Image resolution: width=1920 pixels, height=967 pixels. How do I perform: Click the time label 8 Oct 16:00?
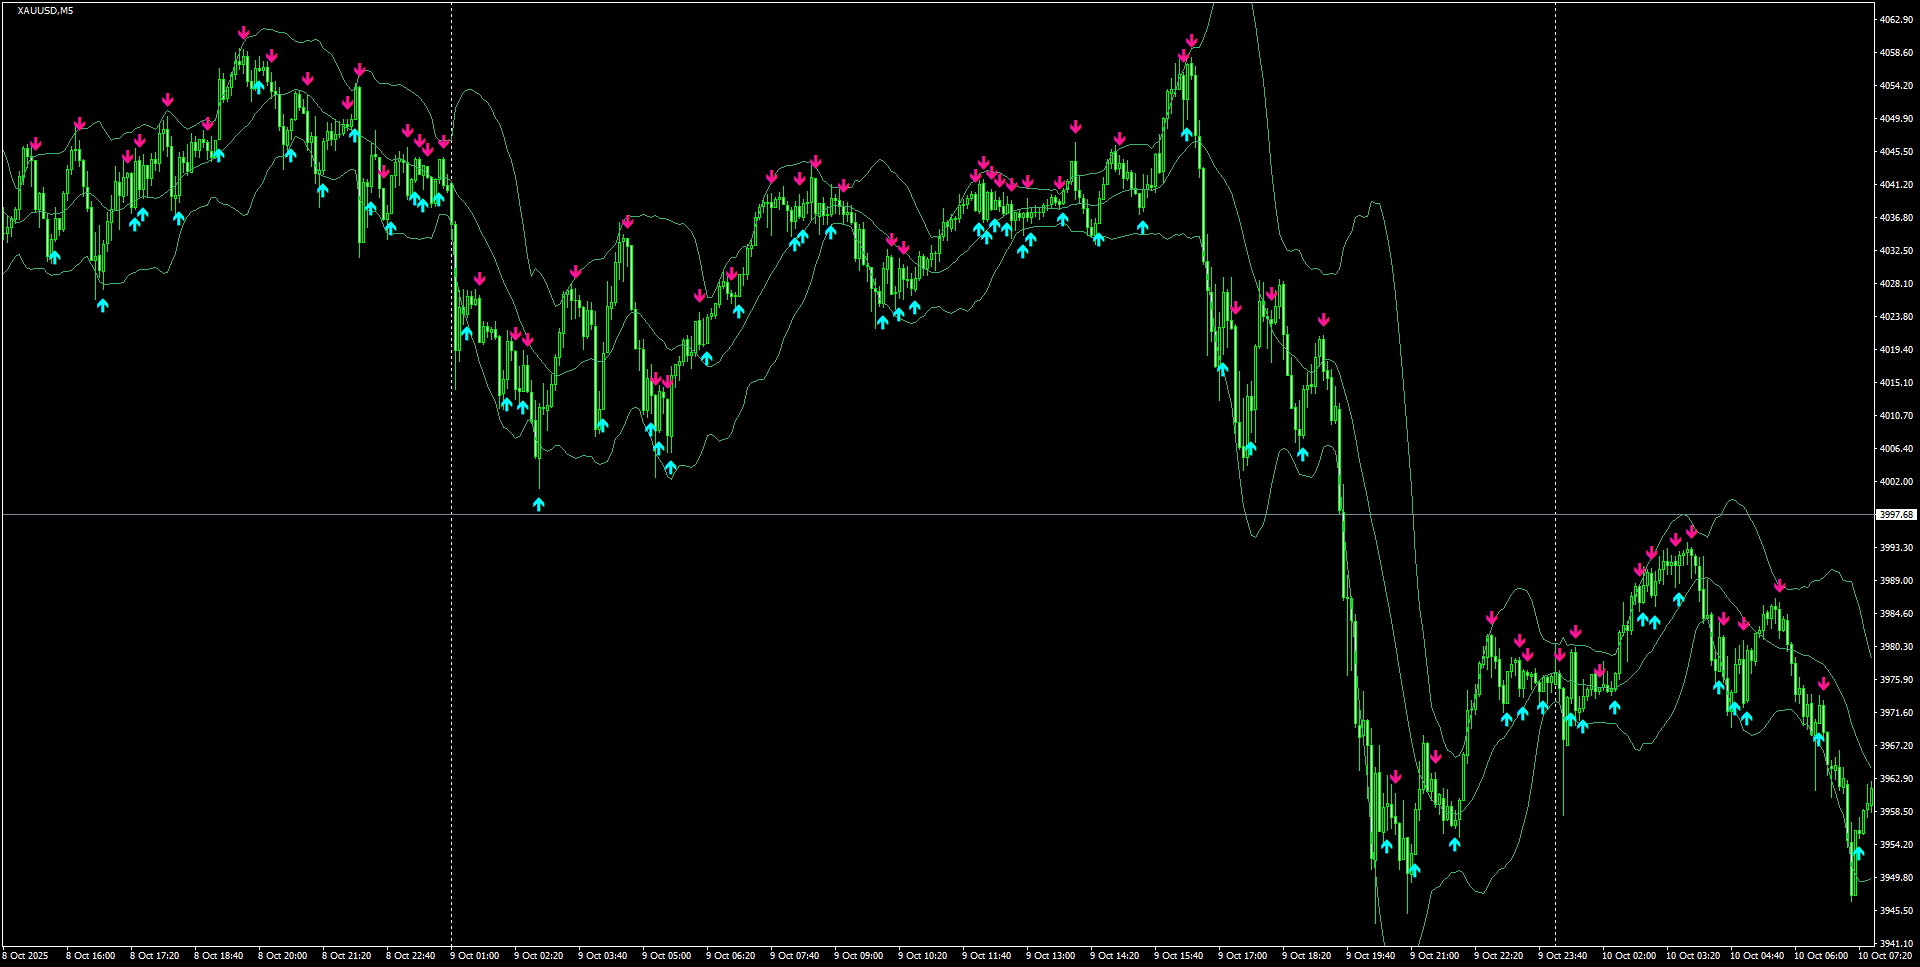pyautogui.click(x=90, y=956)
